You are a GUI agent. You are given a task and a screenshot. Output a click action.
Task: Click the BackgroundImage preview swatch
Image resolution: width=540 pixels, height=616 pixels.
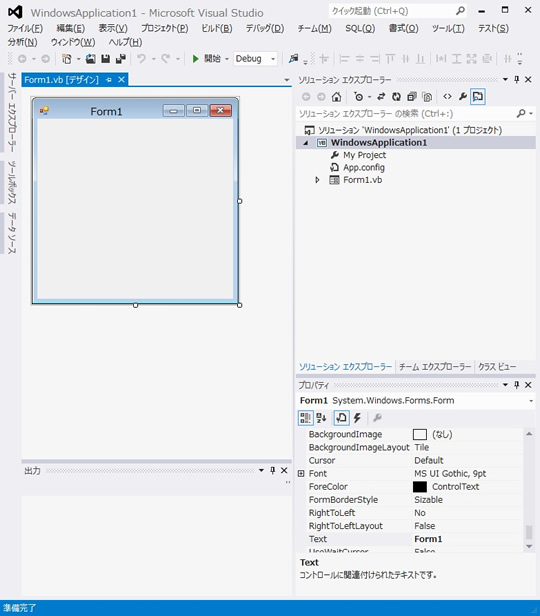(x=420, y=434)
